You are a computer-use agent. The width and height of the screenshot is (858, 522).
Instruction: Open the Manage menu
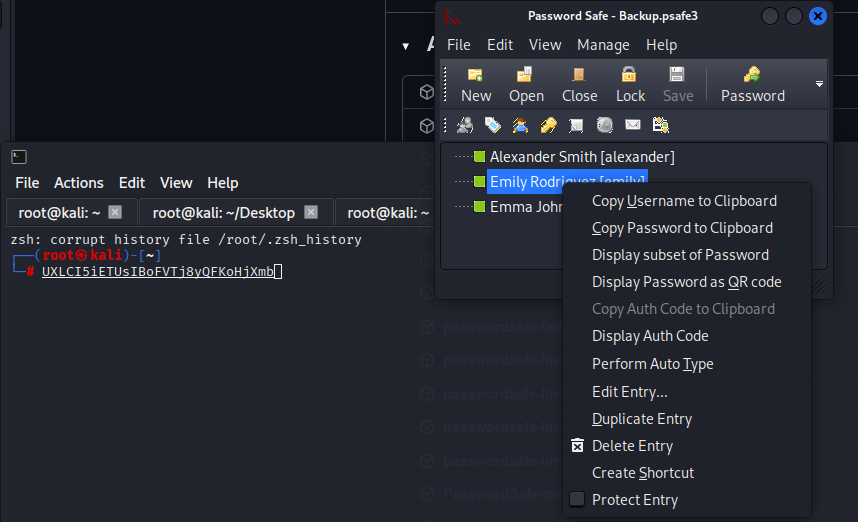(603, 45)
